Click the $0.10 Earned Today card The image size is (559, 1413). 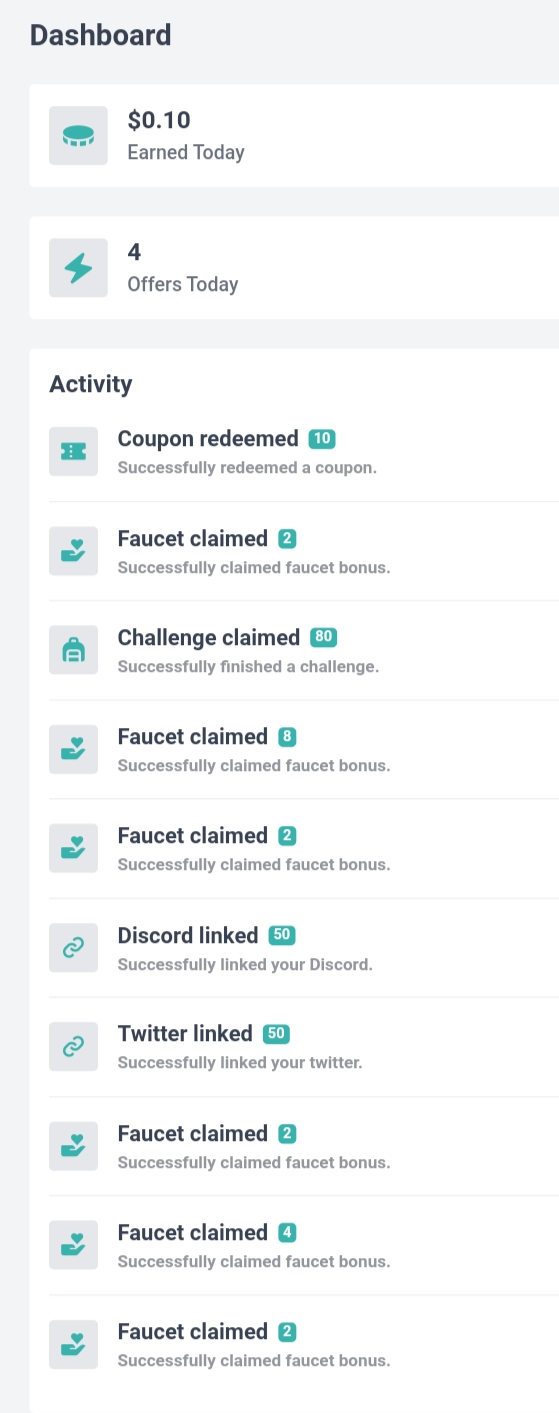click(x=294, y=136)
